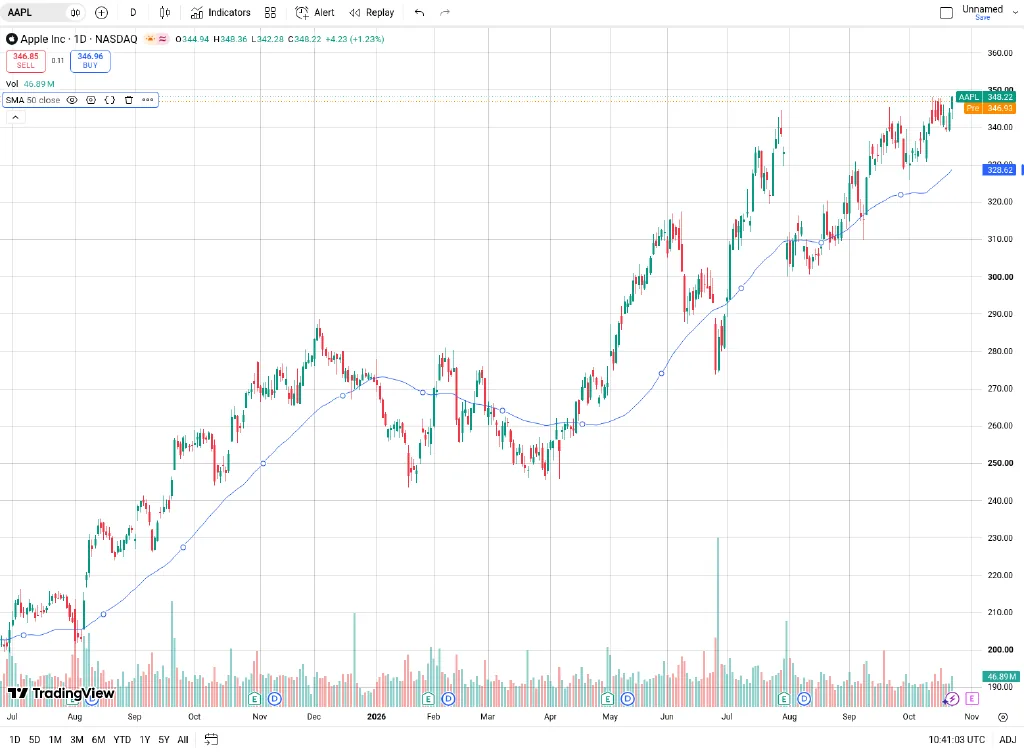The width and height of the screenshot is (1024, 753).
Task: Click the November dividend D marker
Action: [x=274, y=699]
